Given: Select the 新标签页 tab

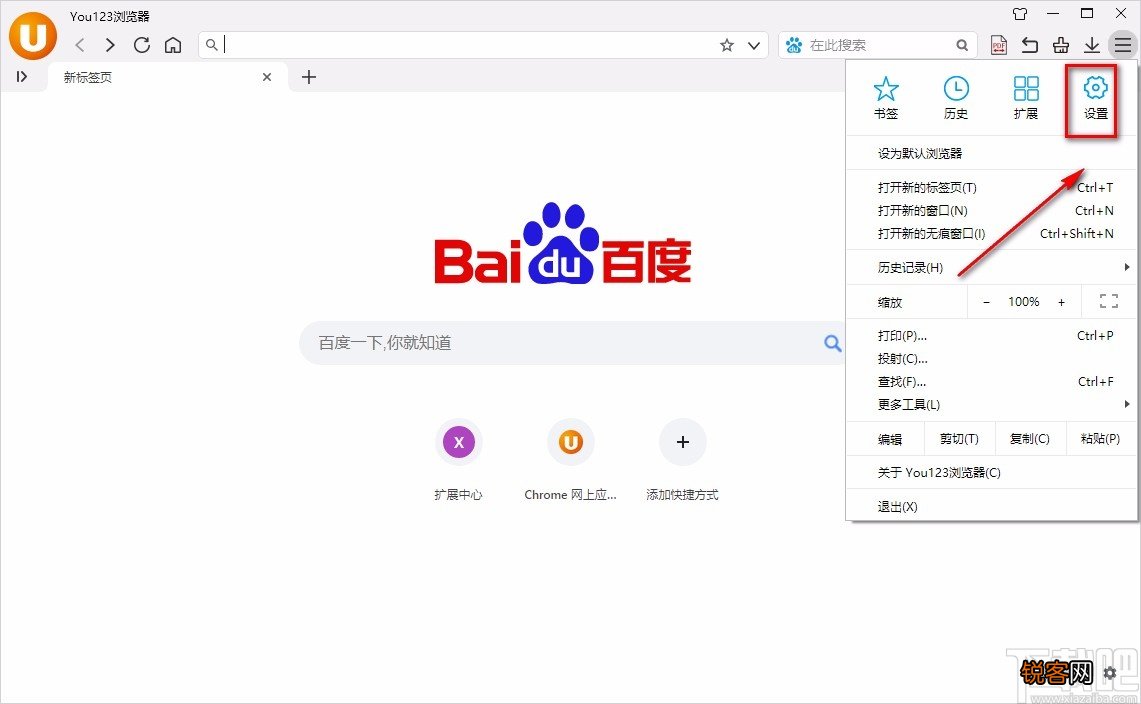Looking at the screenshot, I should 167,77.
